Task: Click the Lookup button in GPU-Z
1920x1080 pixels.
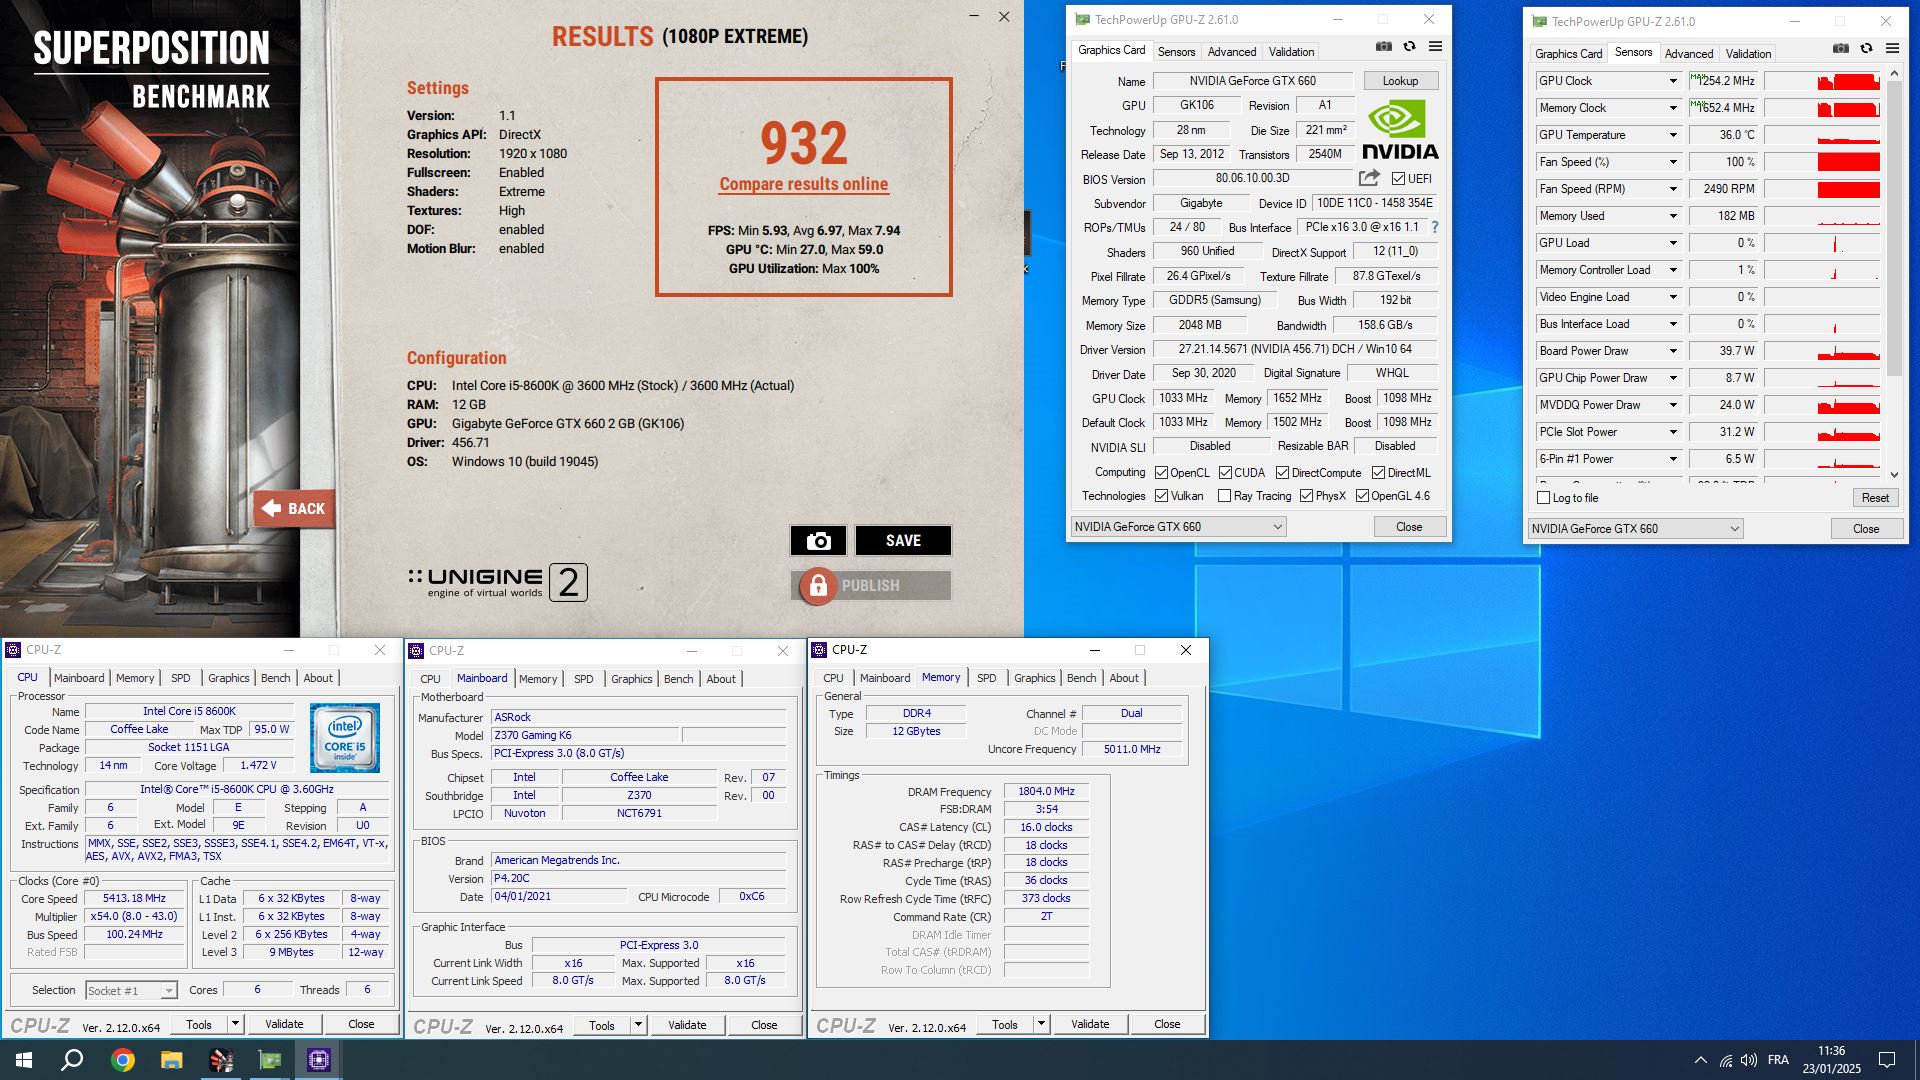Action: 1400,81
